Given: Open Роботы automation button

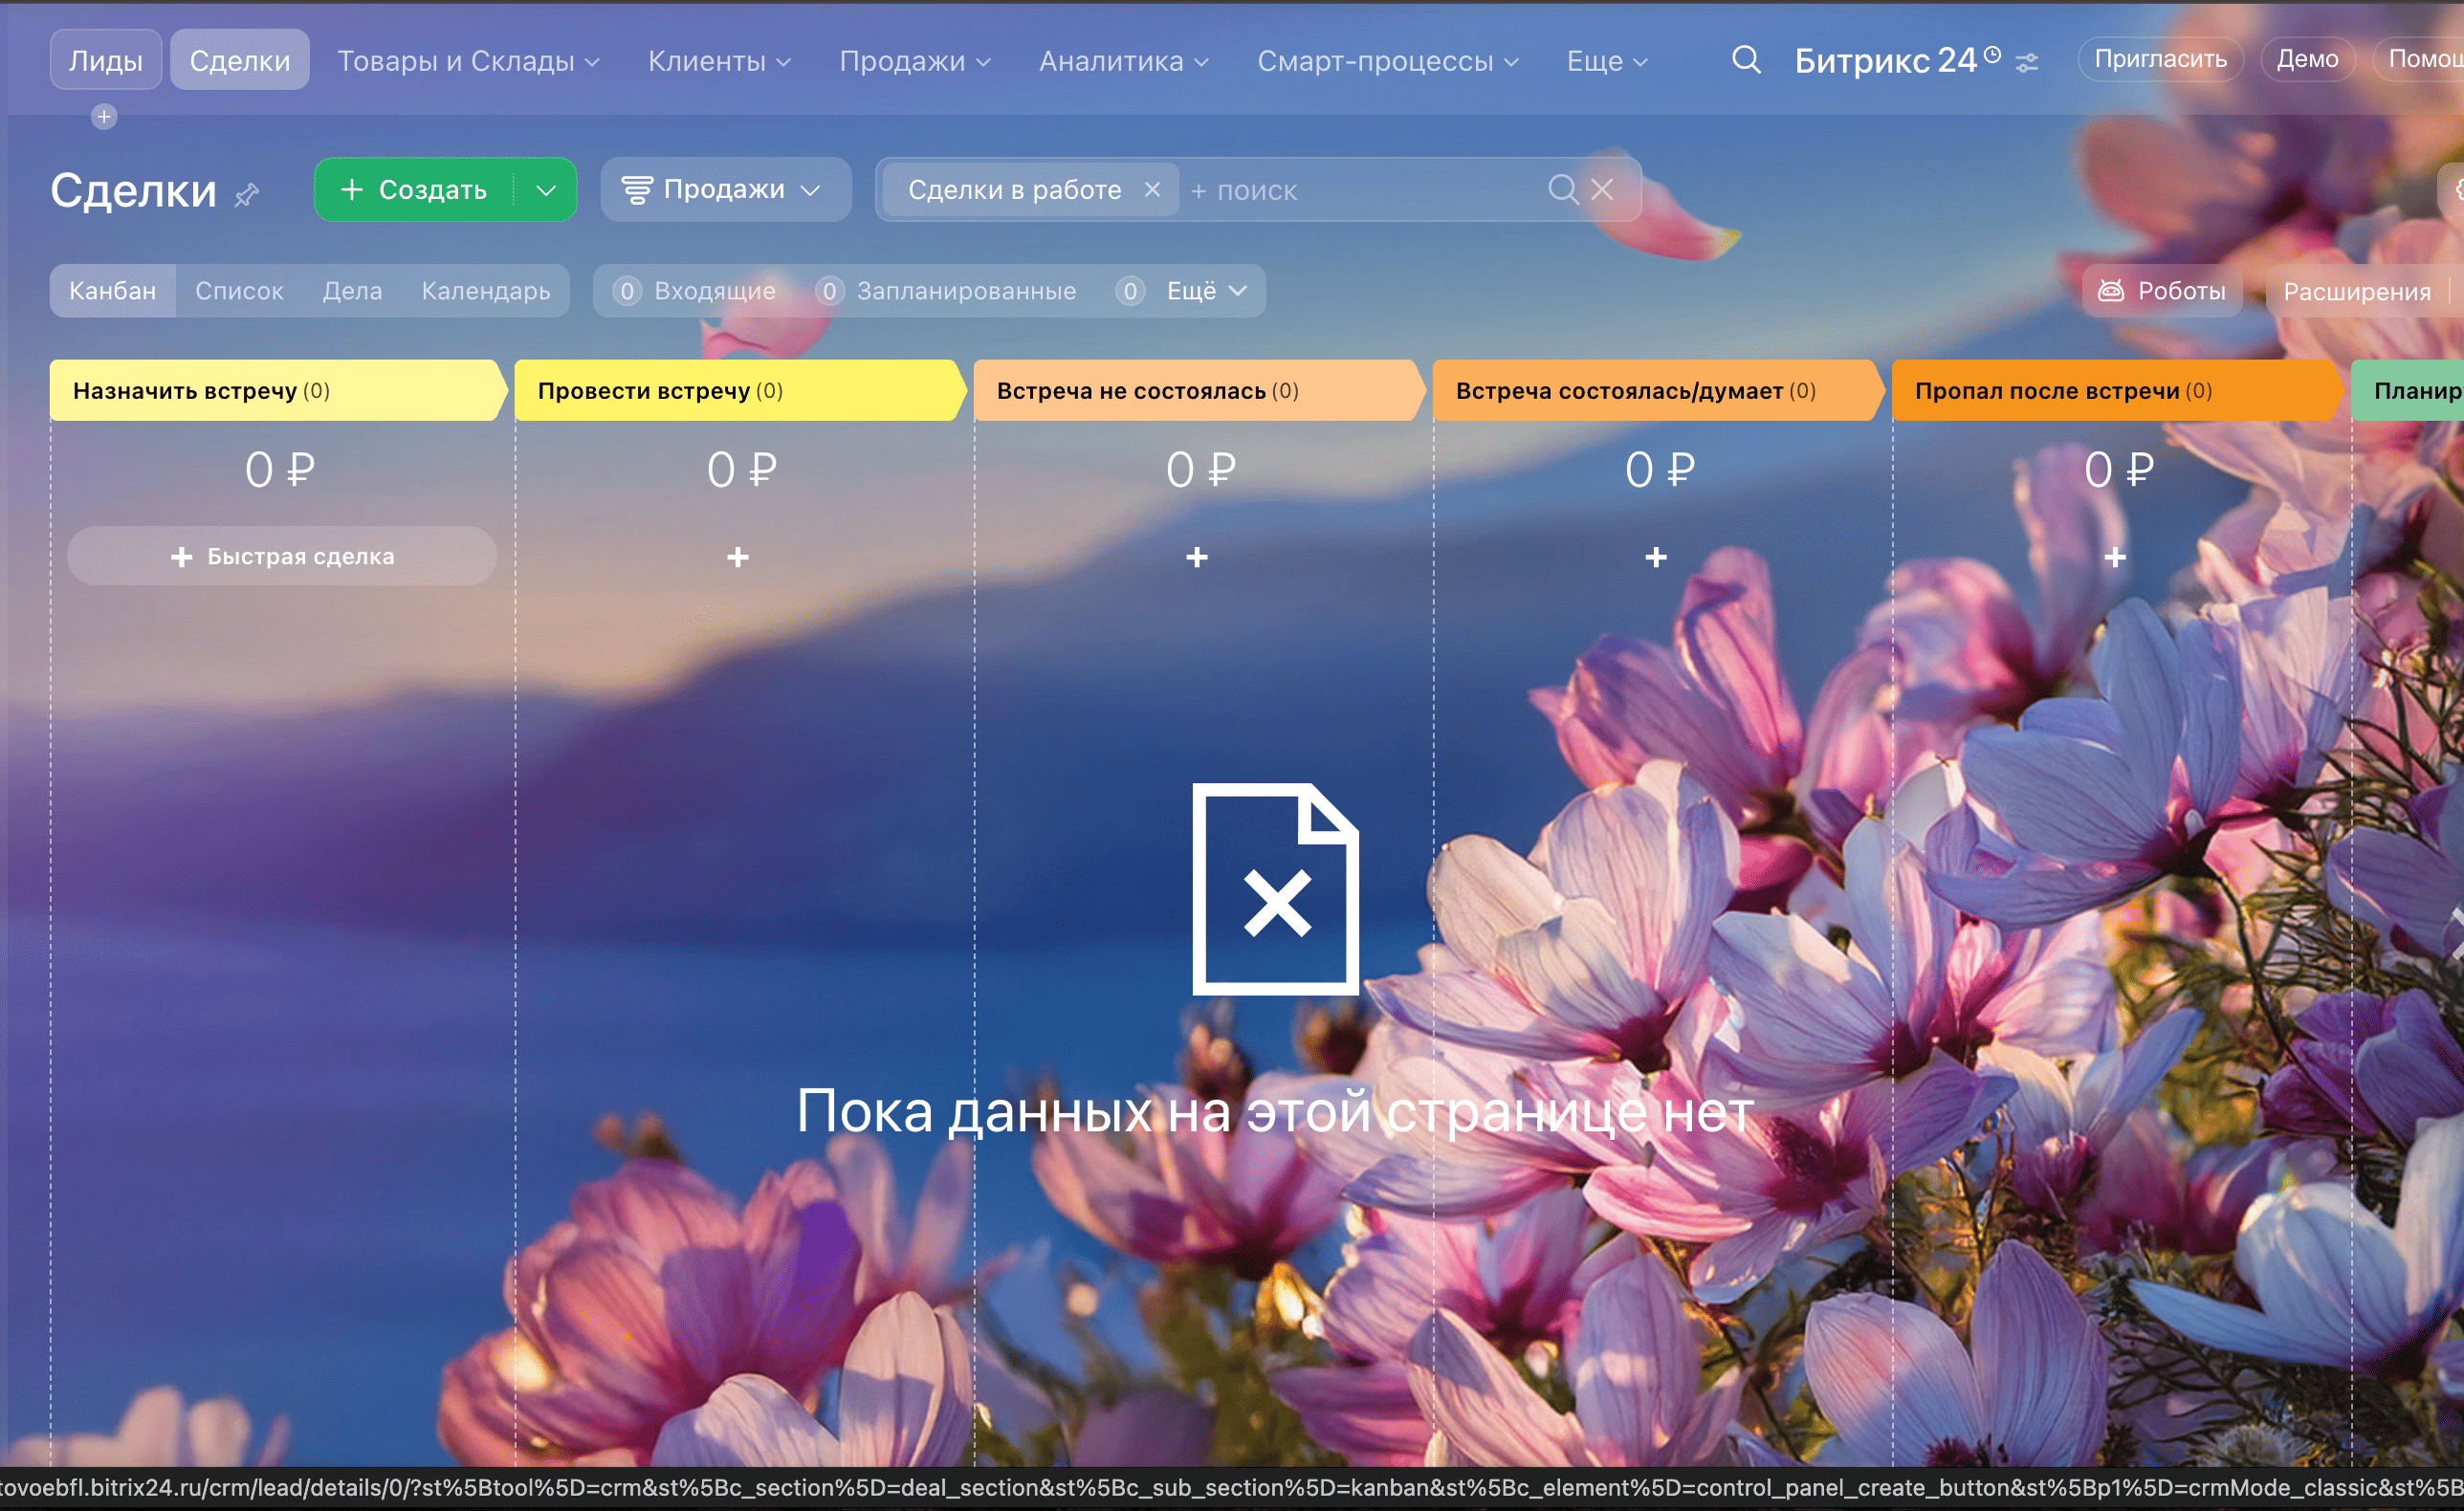Looking at the screenshot, I should point(2161,291).
